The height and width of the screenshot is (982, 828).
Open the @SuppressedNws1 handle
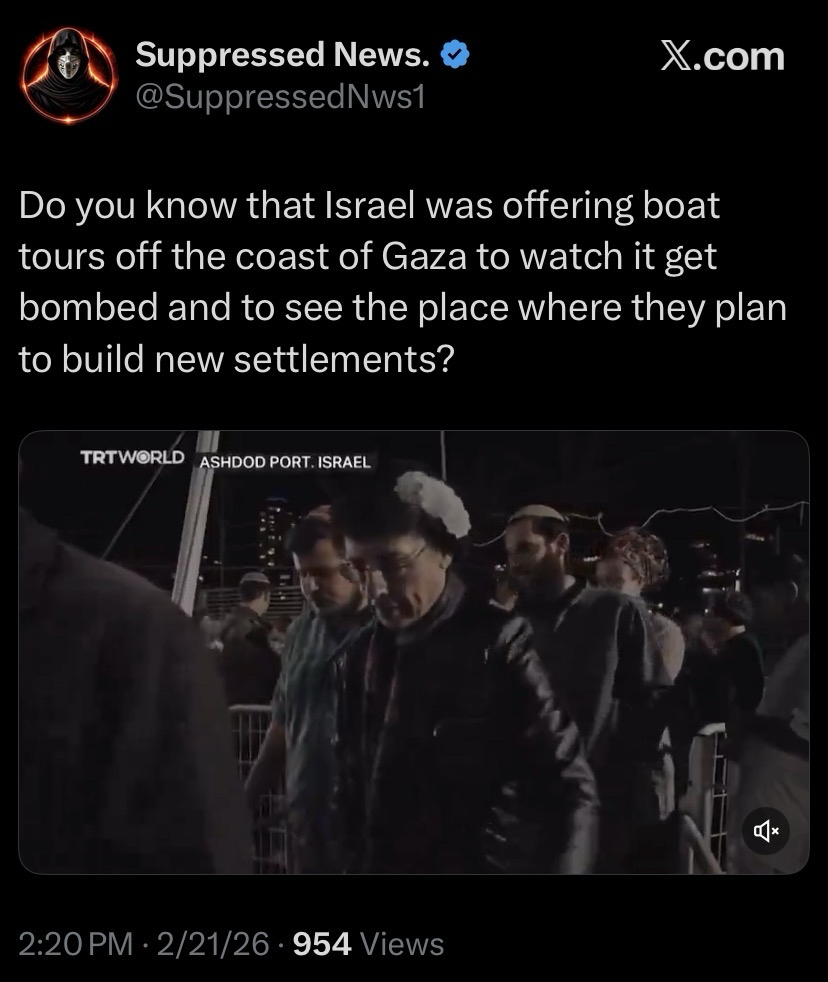click(x=280, y=97)
